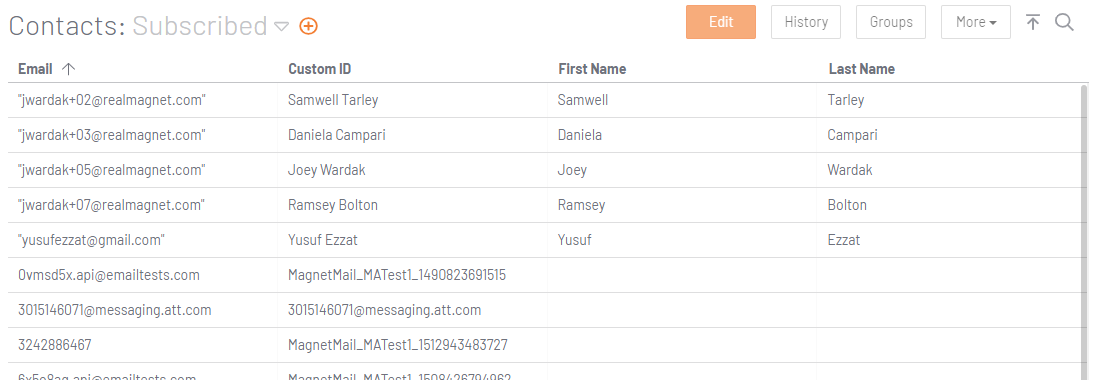Viewport: 1106px width, 380px height.
Task: Sort by Last Name column header
Action: (x=861, y=68)
